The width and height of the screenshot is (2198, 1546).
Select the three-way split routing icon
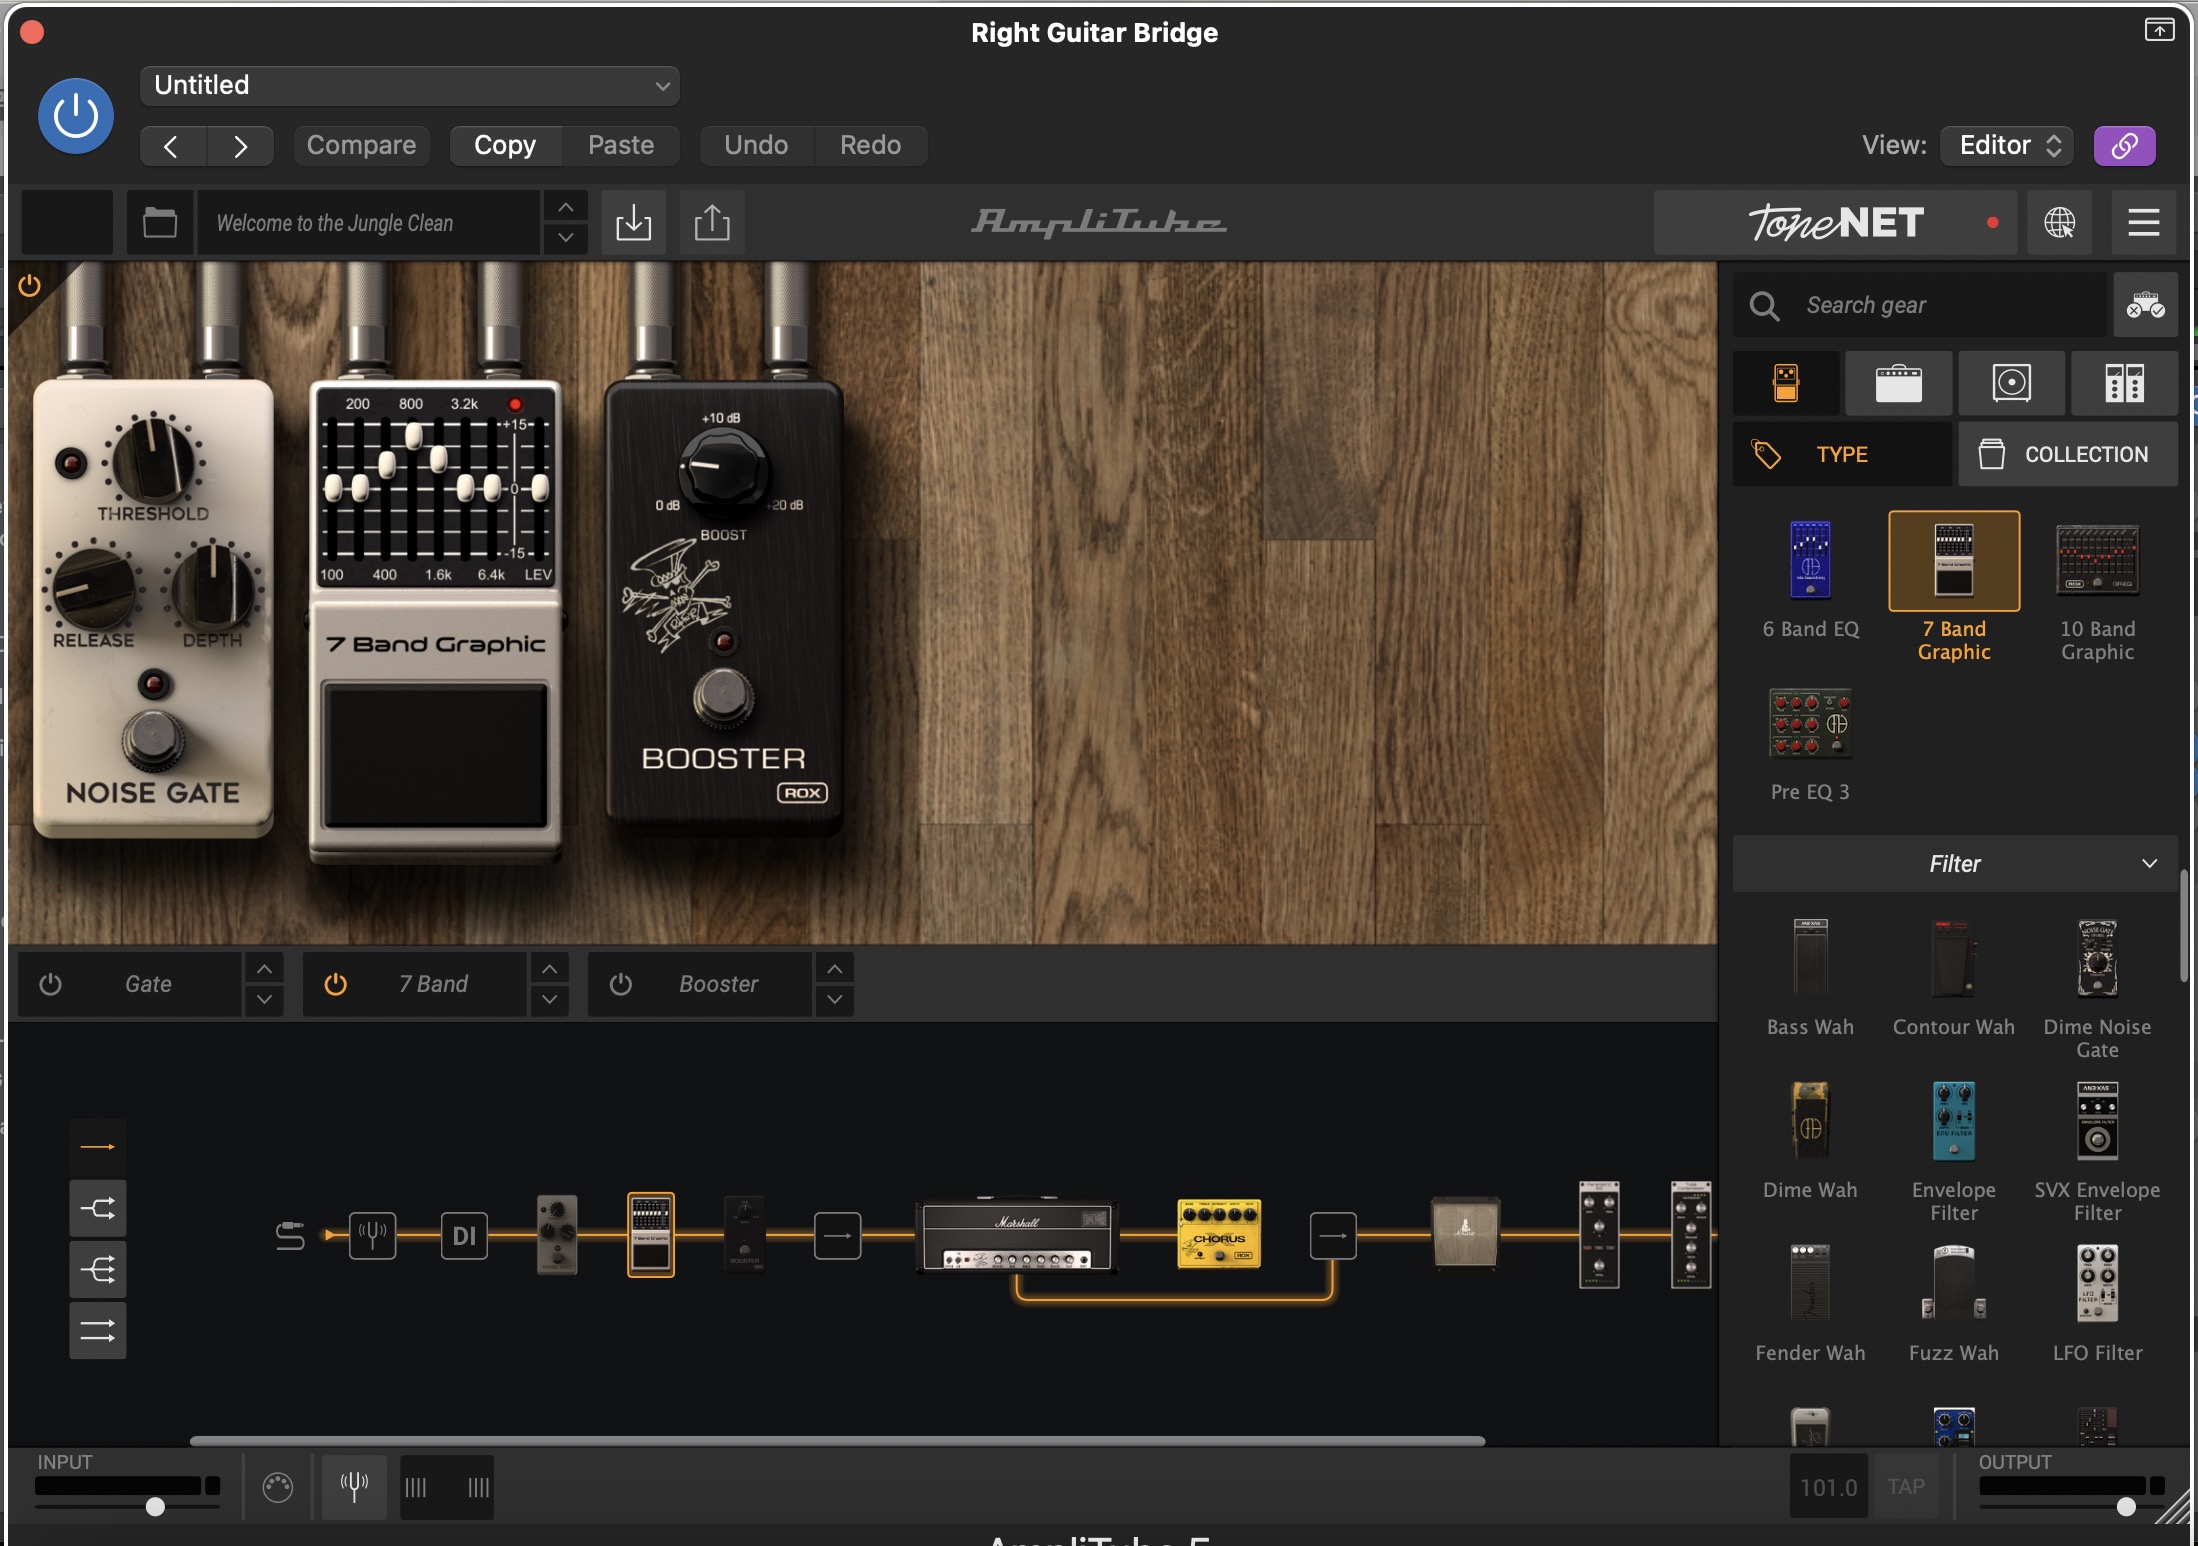click(97, 1270)
